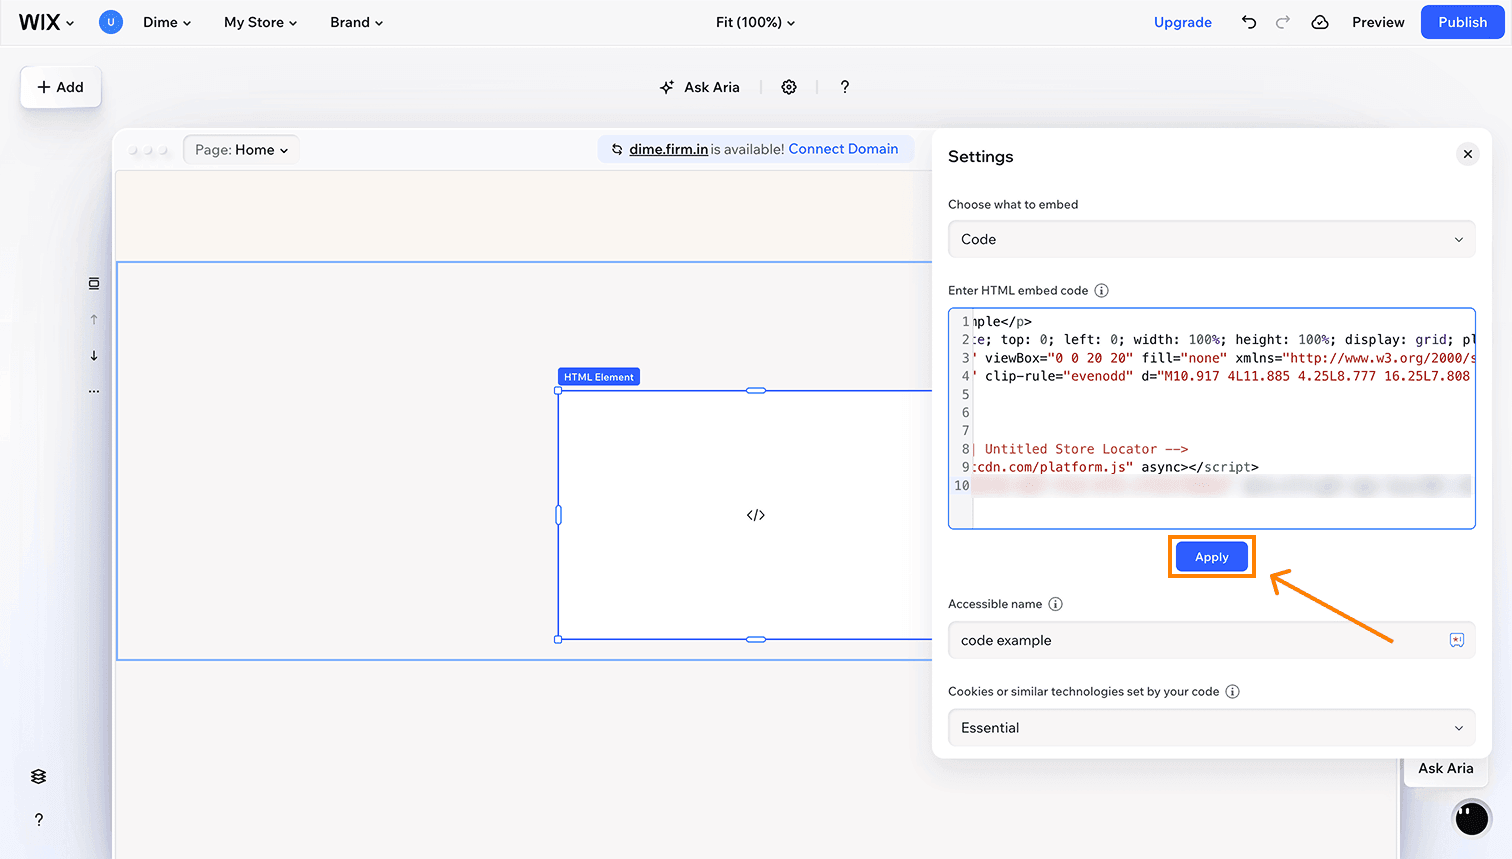Move section down with the arrow

click(94, 356)
